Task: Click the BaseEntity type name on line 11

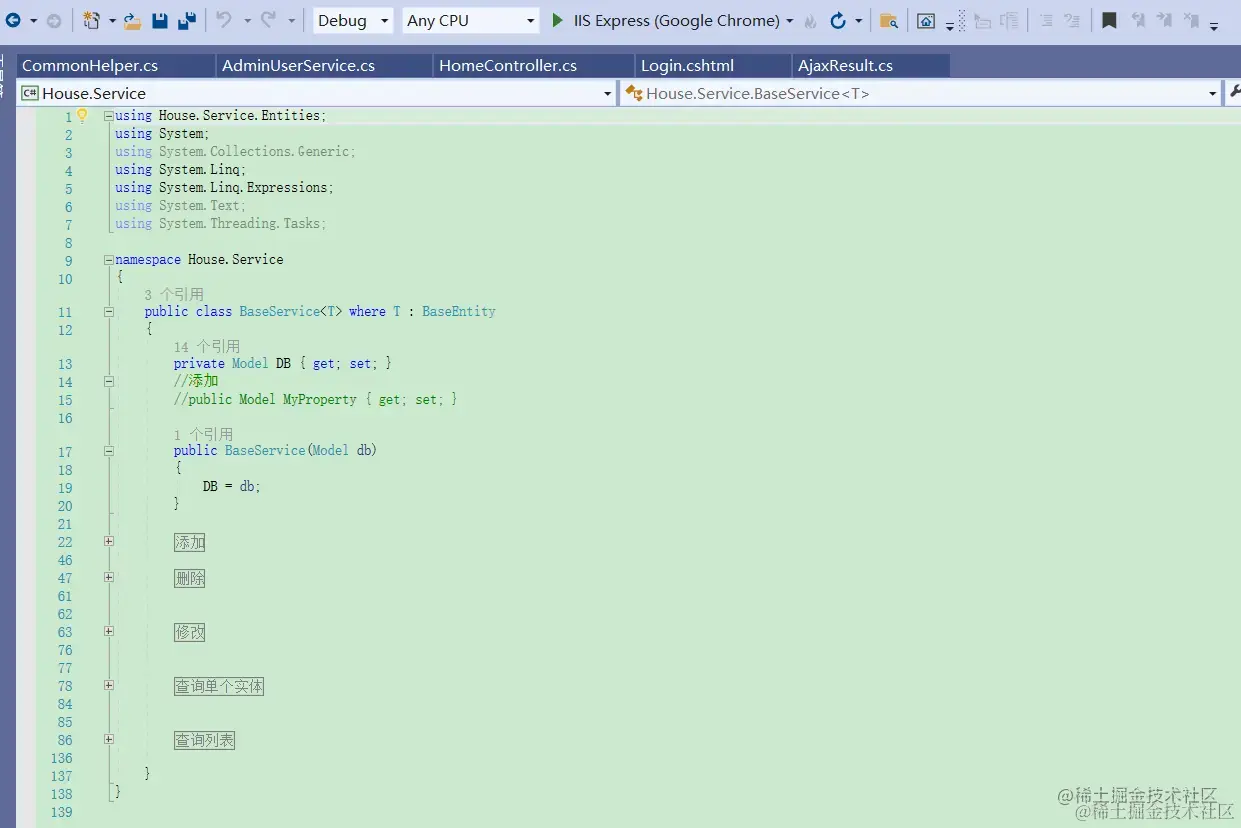Action: click(459, 311)
